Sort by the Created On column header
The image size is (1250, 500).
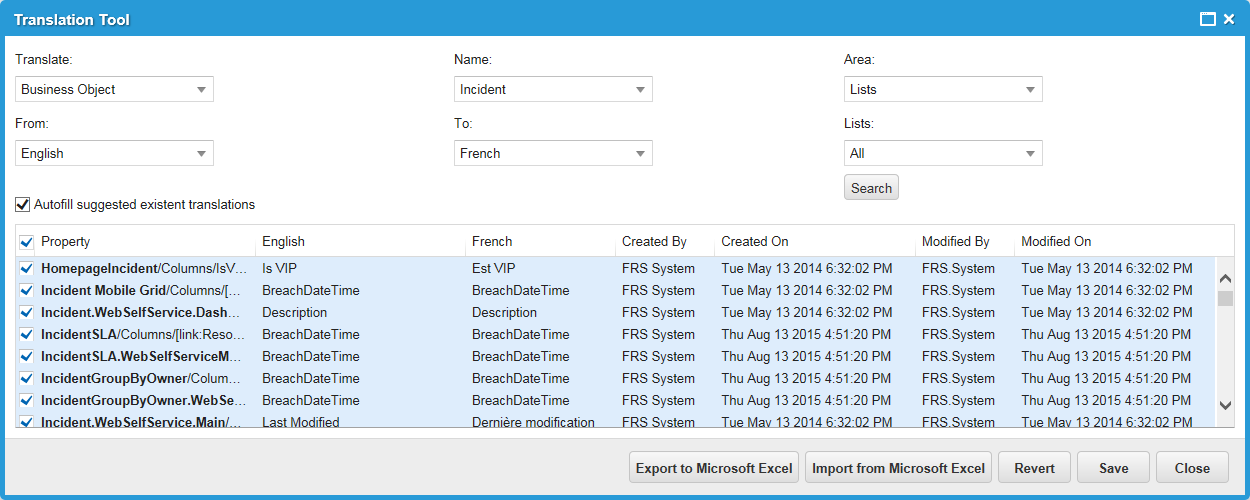tap(755, 242)
